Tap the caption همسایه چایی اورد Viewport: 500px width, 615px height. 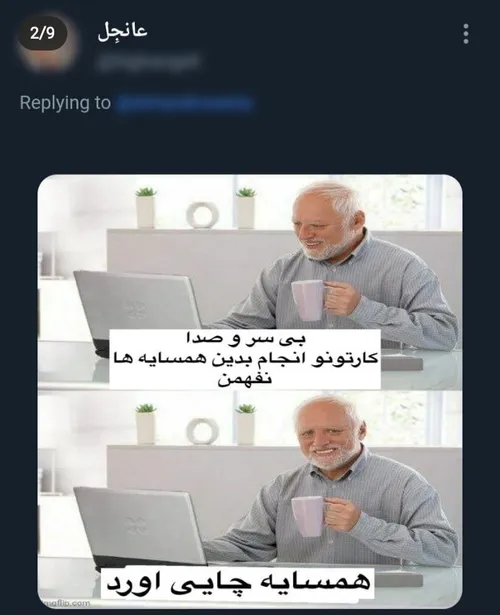237,582
